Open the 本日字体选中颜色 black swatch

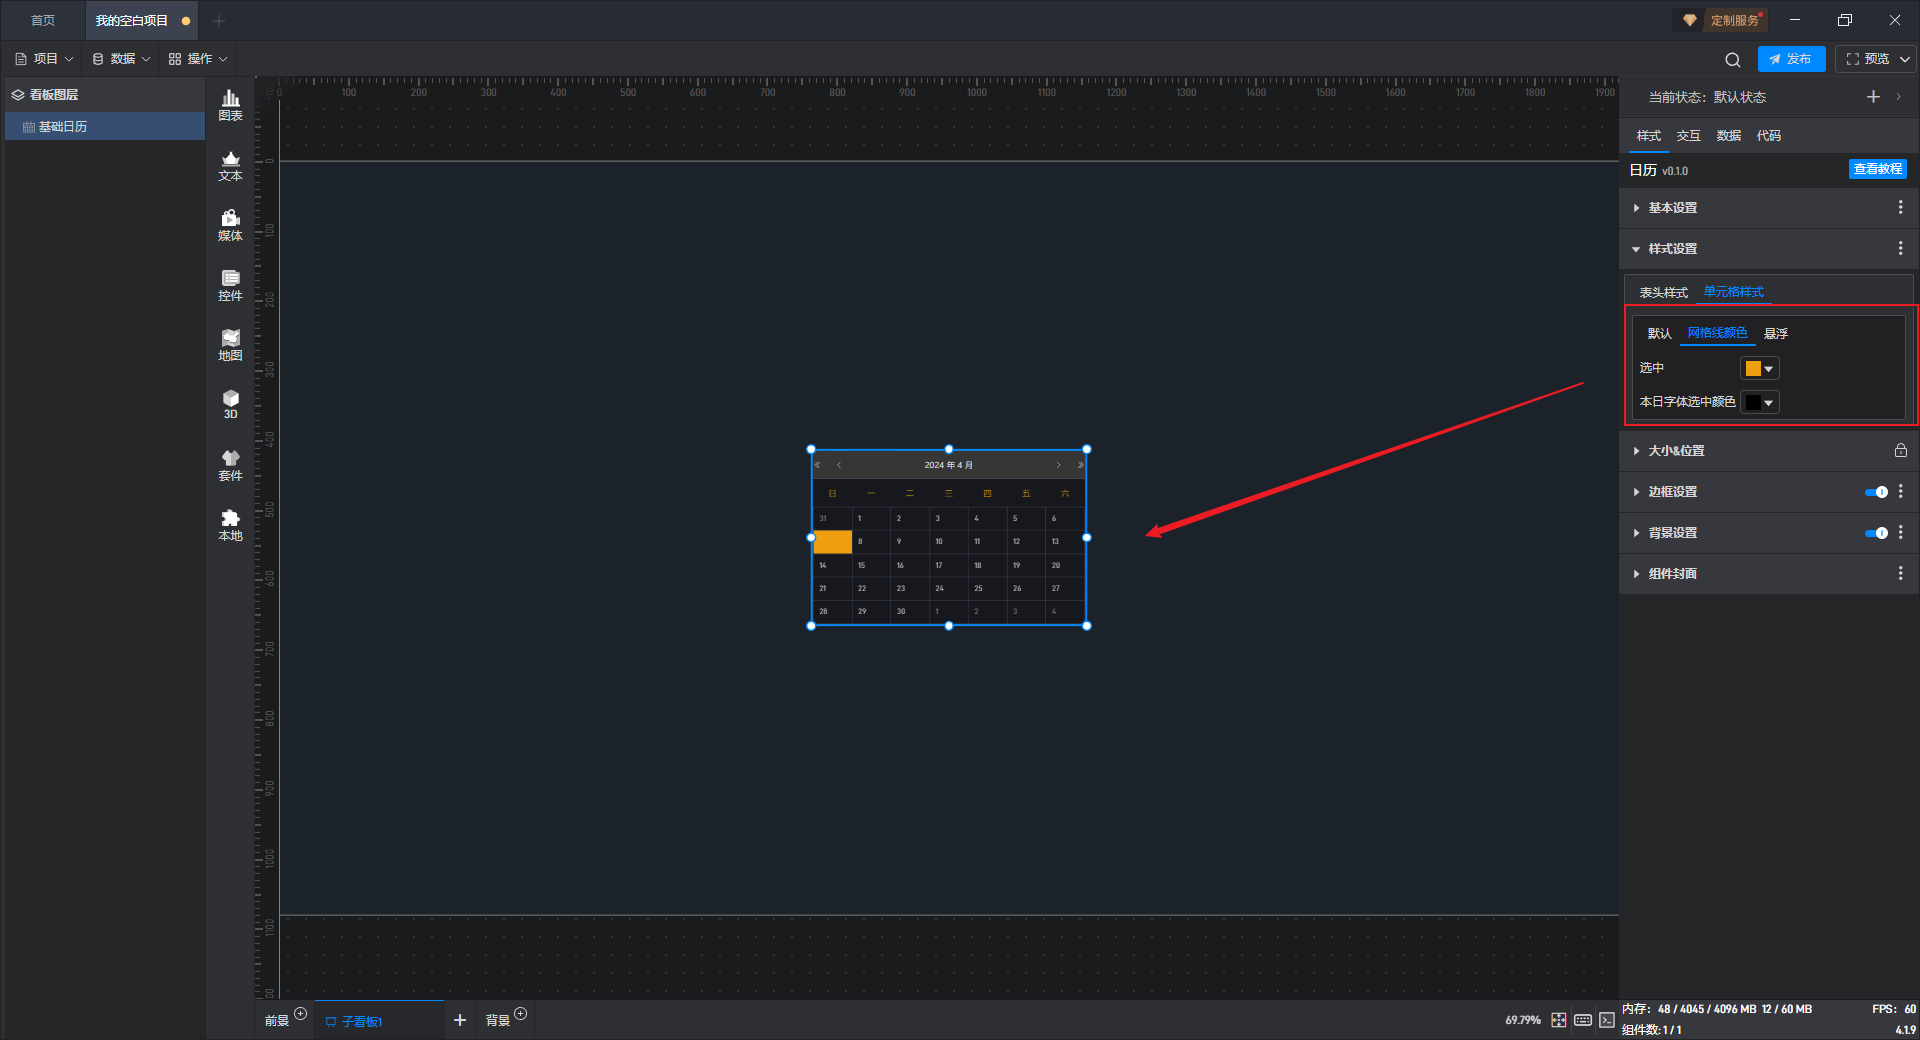tap(1759, 402)
